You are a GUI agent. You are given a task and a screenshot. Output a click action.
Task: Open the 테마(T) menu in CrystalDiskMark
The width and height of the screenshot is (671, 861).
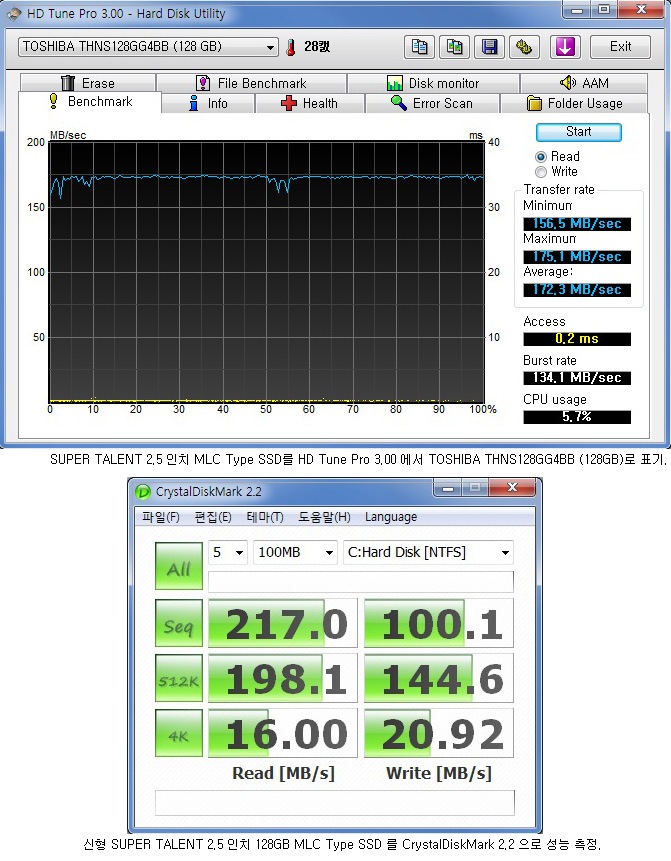coord(265,517)
